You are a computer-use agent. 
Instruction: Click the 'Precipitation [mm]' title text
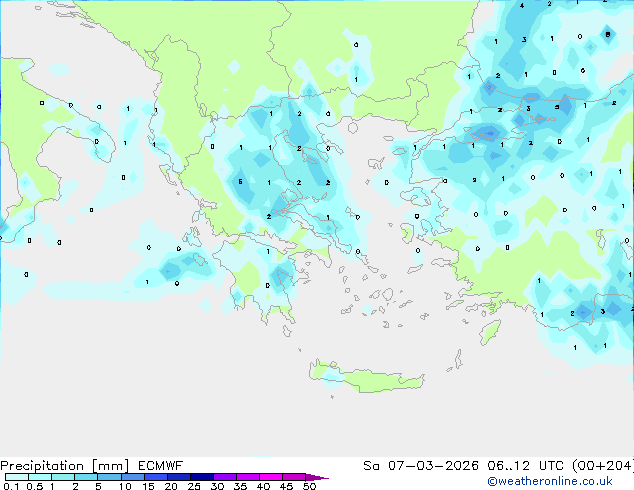tap(64, 466)
